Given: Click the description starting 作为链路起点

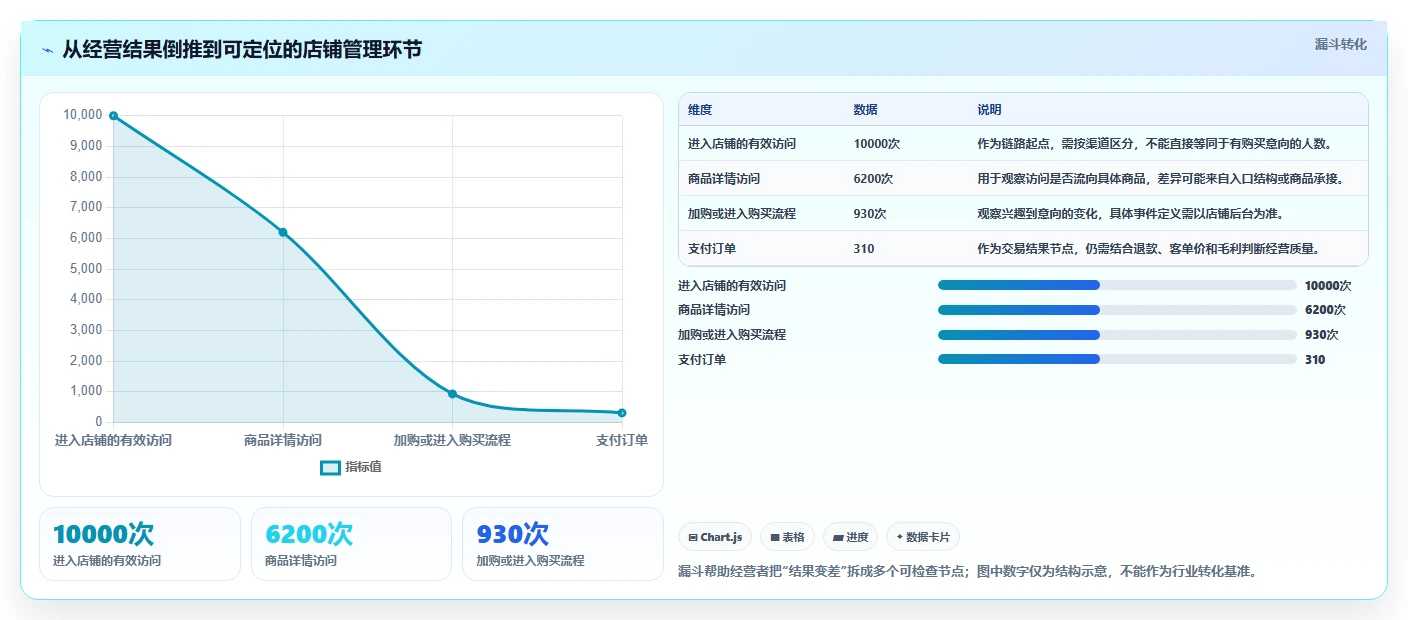Looking at the screenshot, I should click(x=1156, y=144).
